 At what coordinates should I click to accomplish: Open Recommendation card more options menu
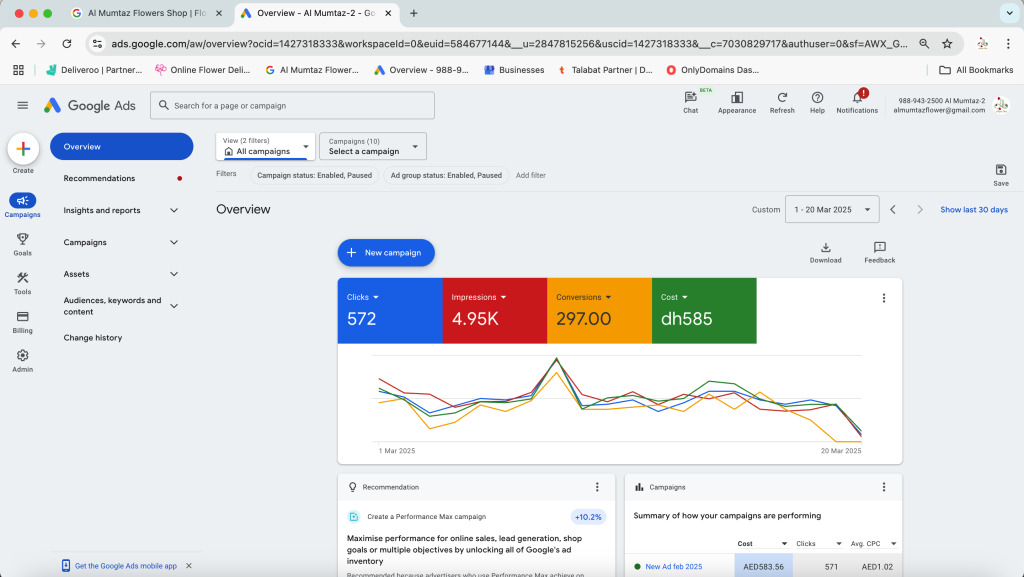coord(597,487)
